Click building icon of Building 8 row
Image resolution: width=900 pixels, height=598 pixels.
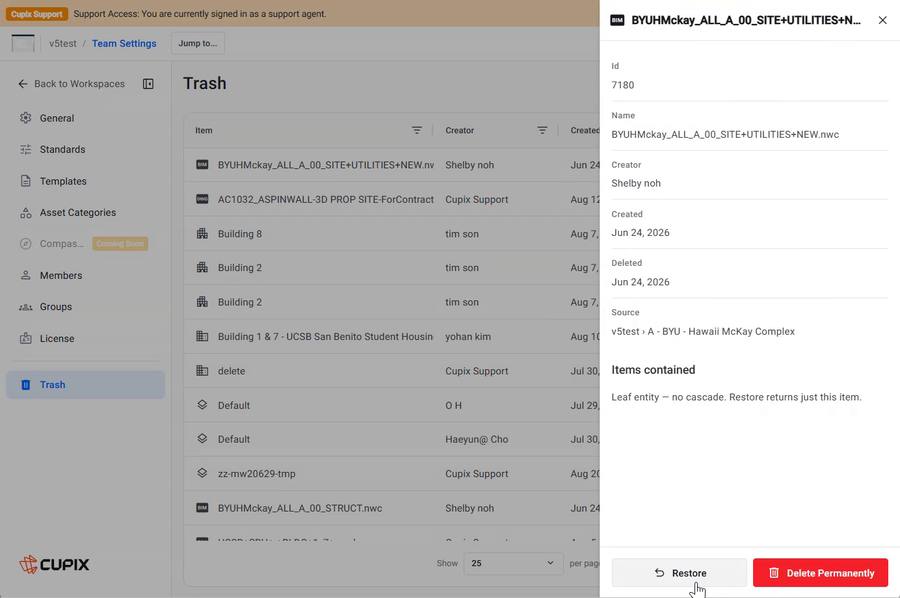tap(202, 234)
